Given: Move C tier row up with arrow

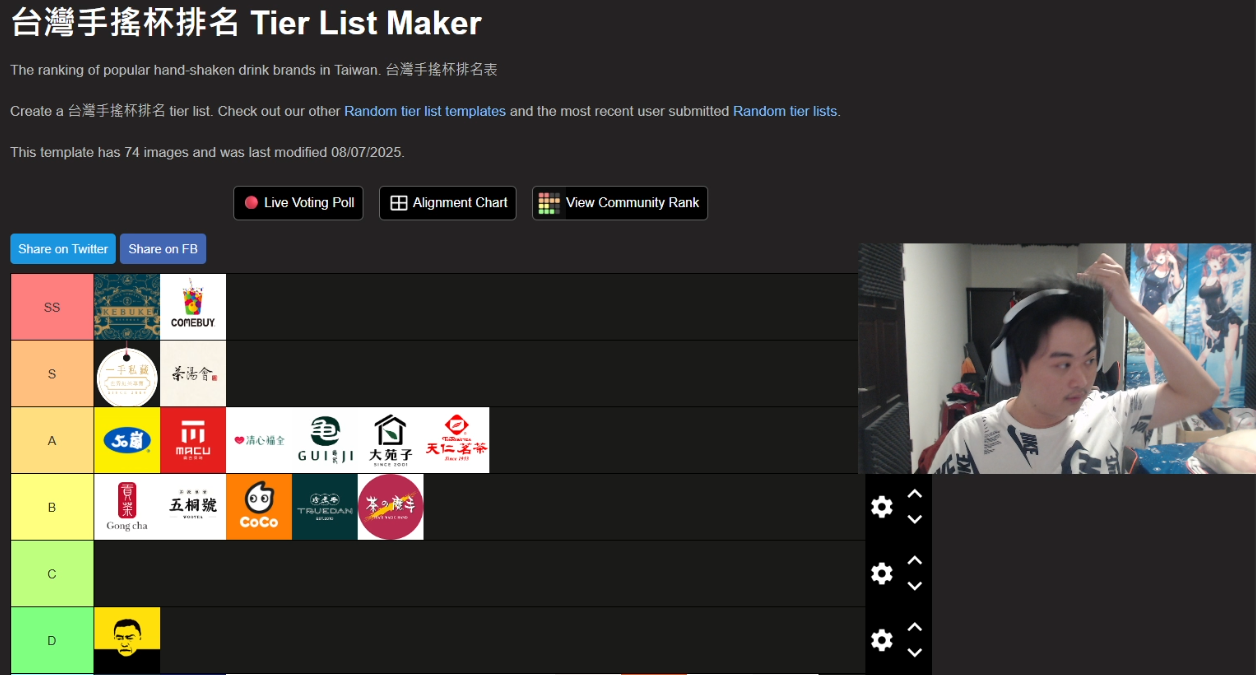Looking at the screenshot, I should point(914,561).
